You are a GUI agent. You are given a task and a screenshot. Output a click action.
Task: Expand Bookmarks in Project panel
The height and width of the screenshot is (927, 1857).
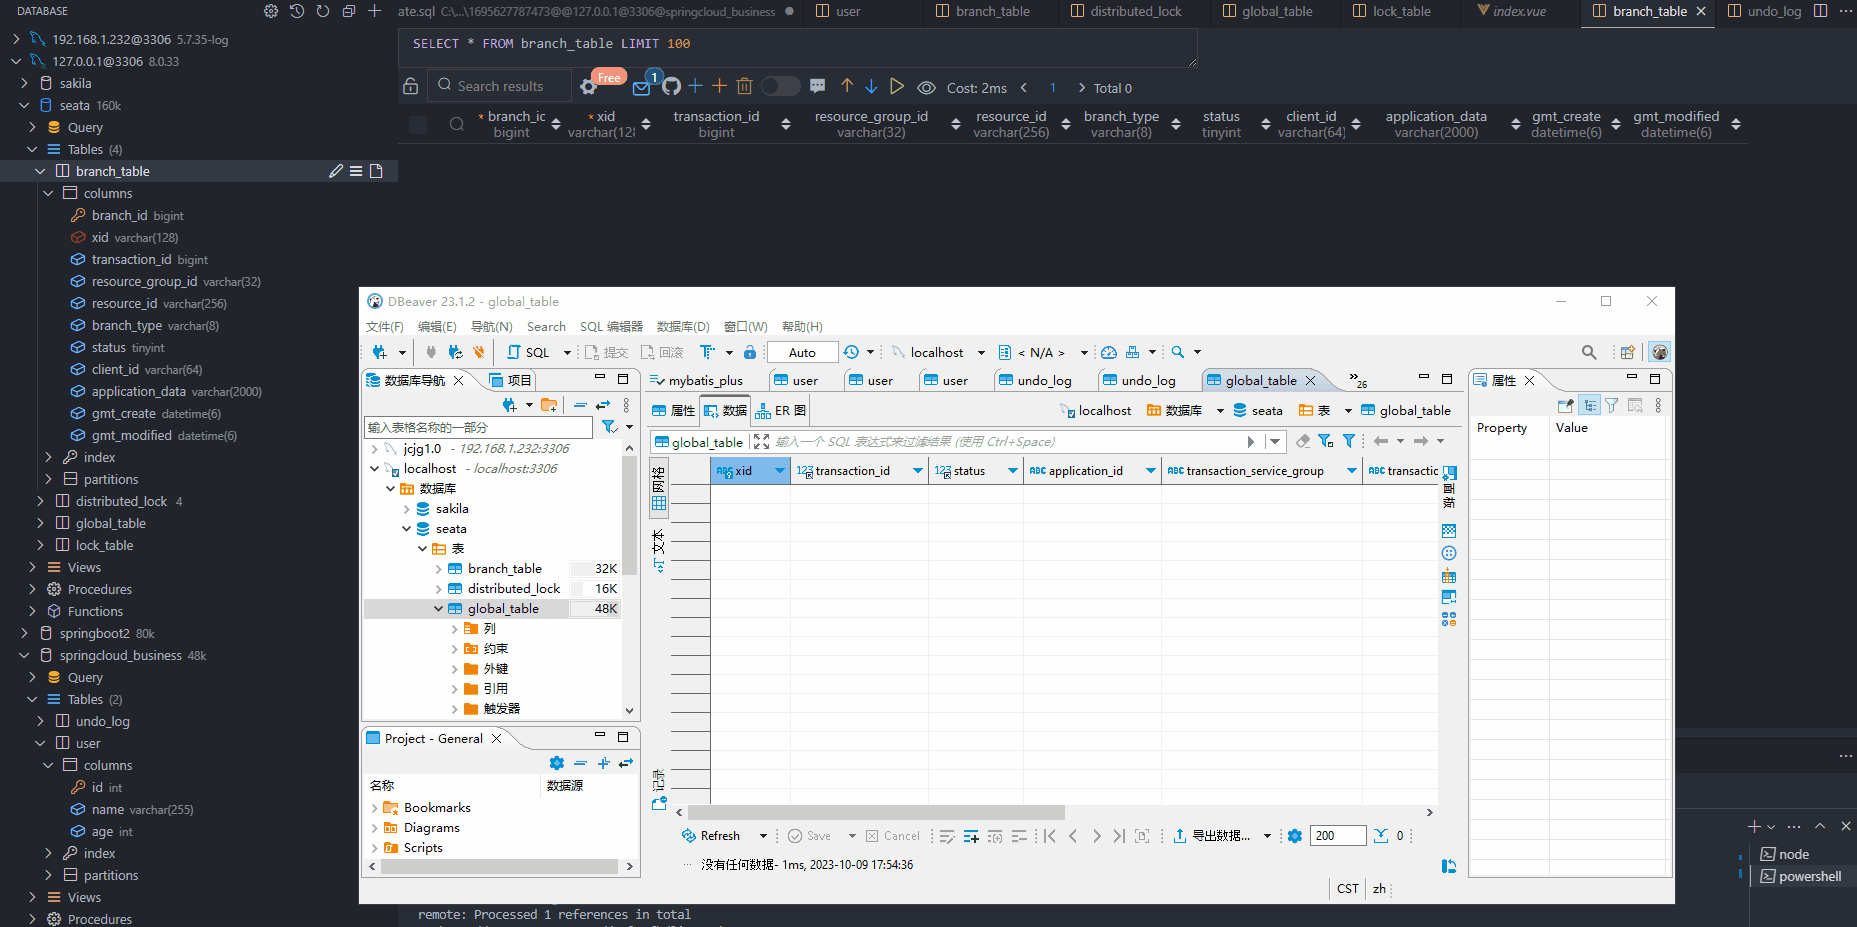coord(375,808)
